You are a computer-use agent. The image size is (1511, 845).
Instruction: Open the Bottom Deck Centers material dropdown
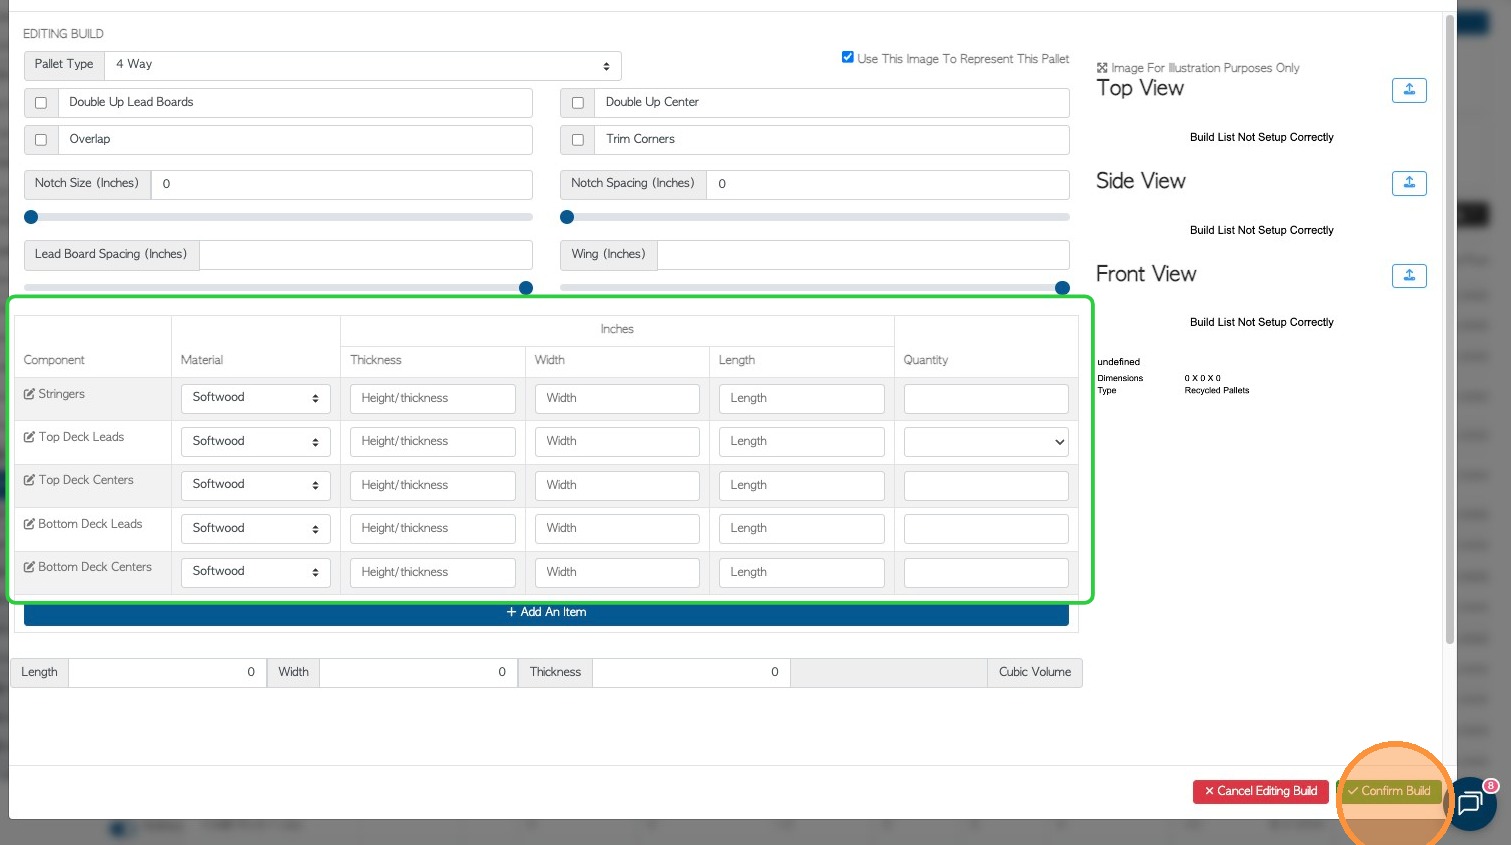pyautogui.click(x=256, y=572)
